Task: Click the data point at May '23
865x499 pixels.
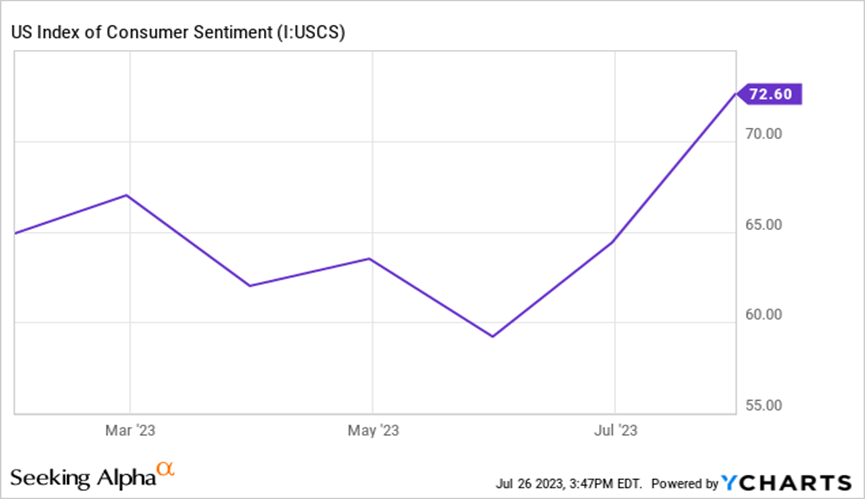Action: 371,259
